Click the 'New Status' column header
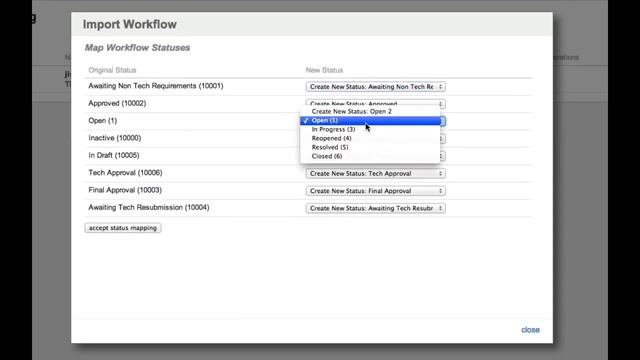 (324, 70)
